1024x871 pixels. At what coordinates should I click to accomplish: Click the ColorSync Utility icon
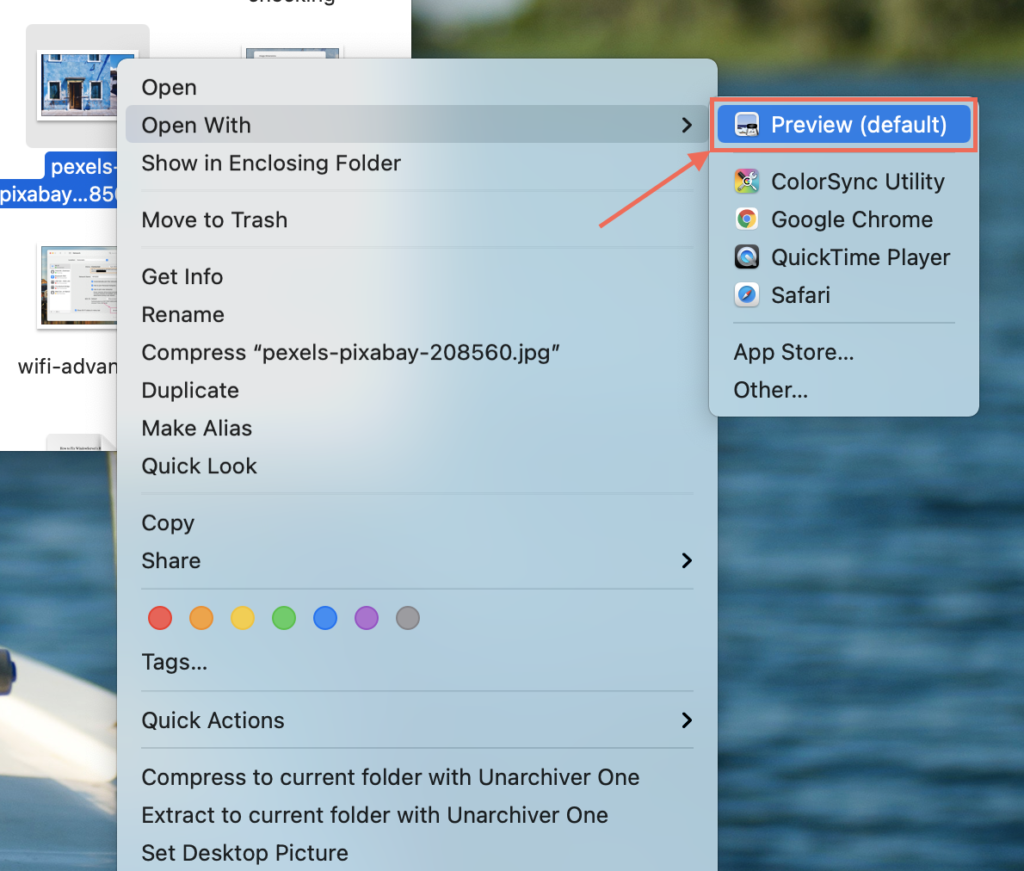click(747, 182)
